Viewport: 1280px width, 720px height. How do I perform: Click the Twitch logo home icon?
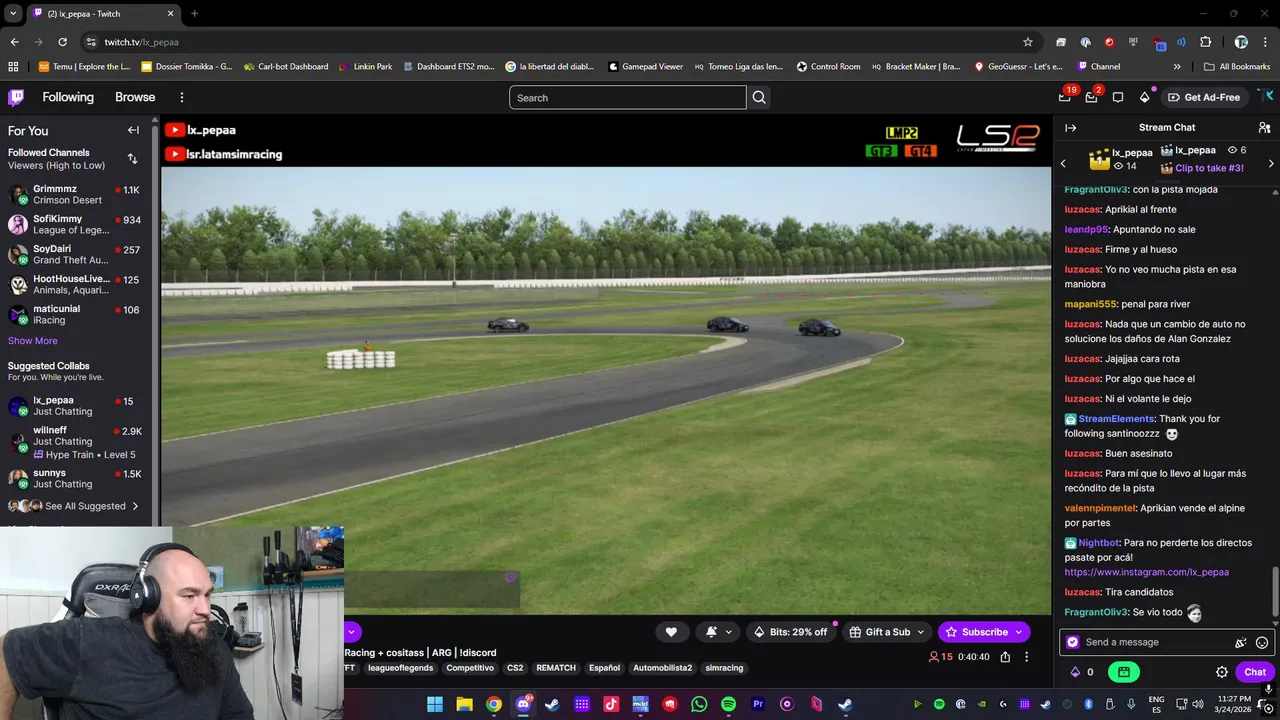pos(16,97)
